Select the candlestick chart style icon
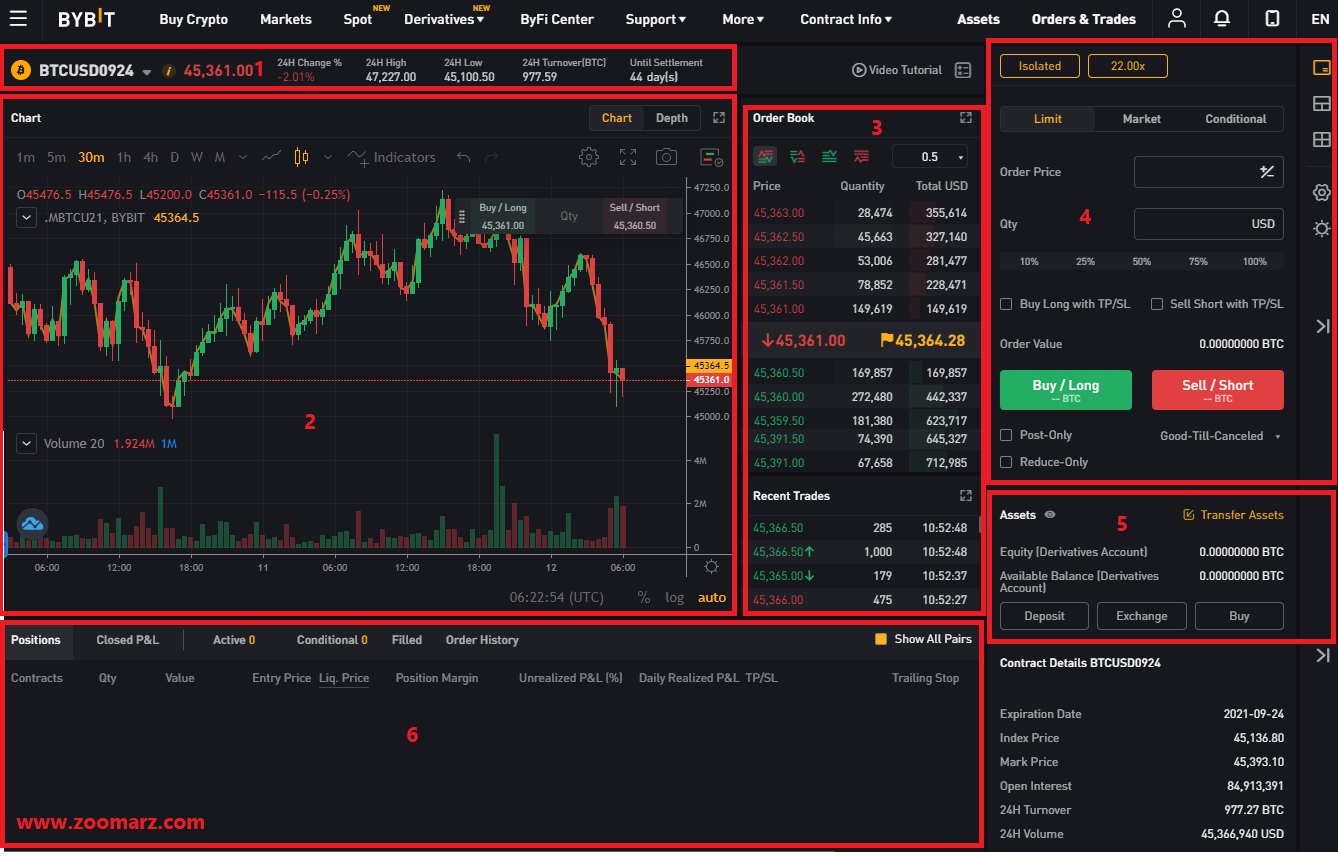This screenshot has height=856, width=1338. point(301,157)
